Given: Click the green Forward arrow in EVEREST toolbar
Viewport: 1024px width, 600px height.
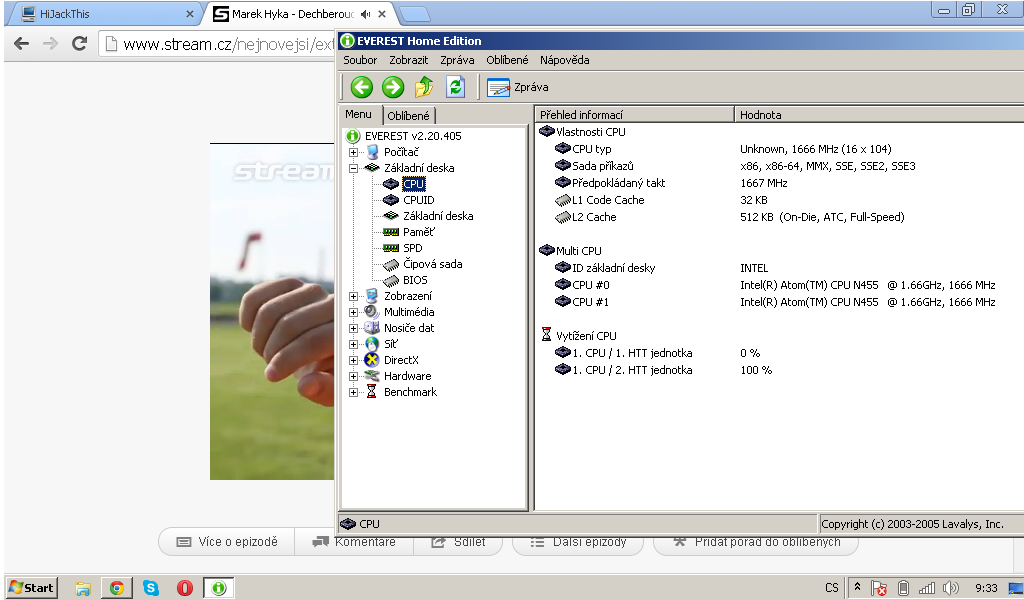Looking at the screenshot, I should click(392, 87).
